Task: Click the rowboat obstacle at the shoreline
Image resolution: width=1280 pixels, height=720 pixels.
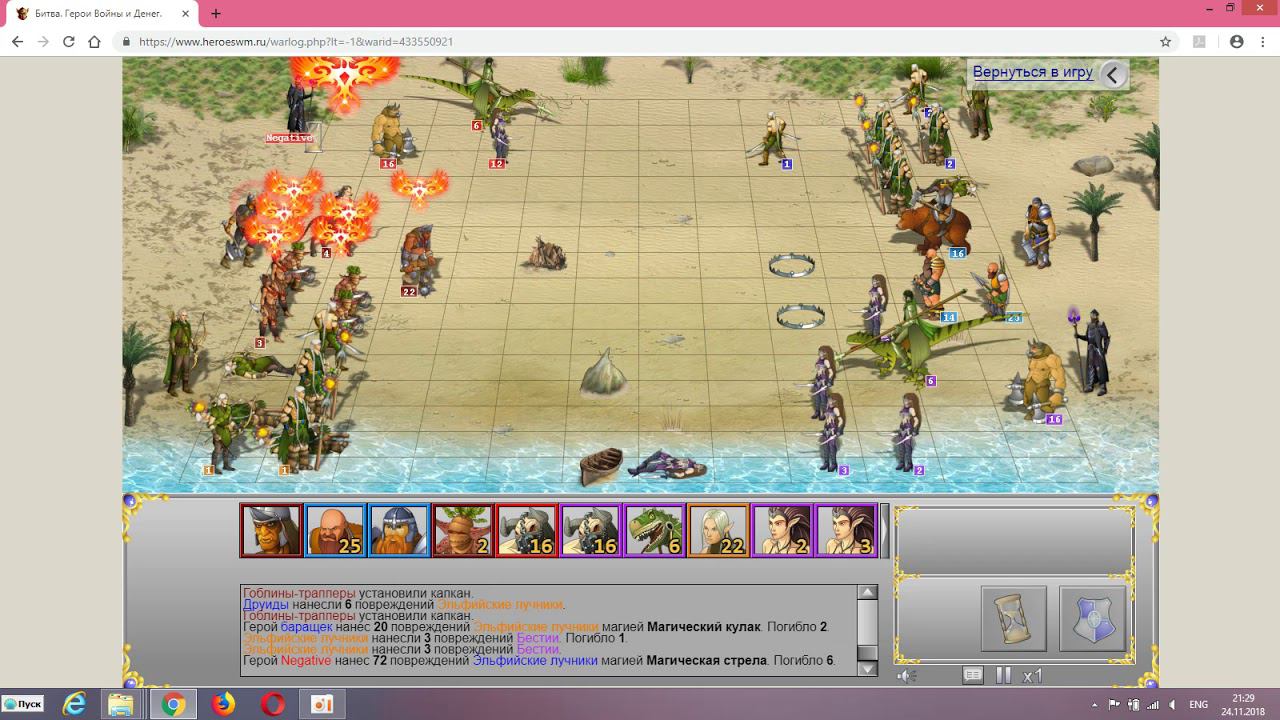Action: point(601,465)
